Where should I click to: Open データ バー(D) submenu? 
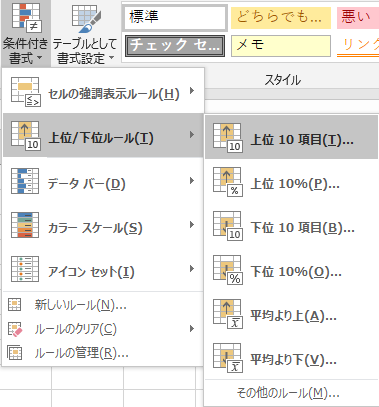(x=103, y=181)
